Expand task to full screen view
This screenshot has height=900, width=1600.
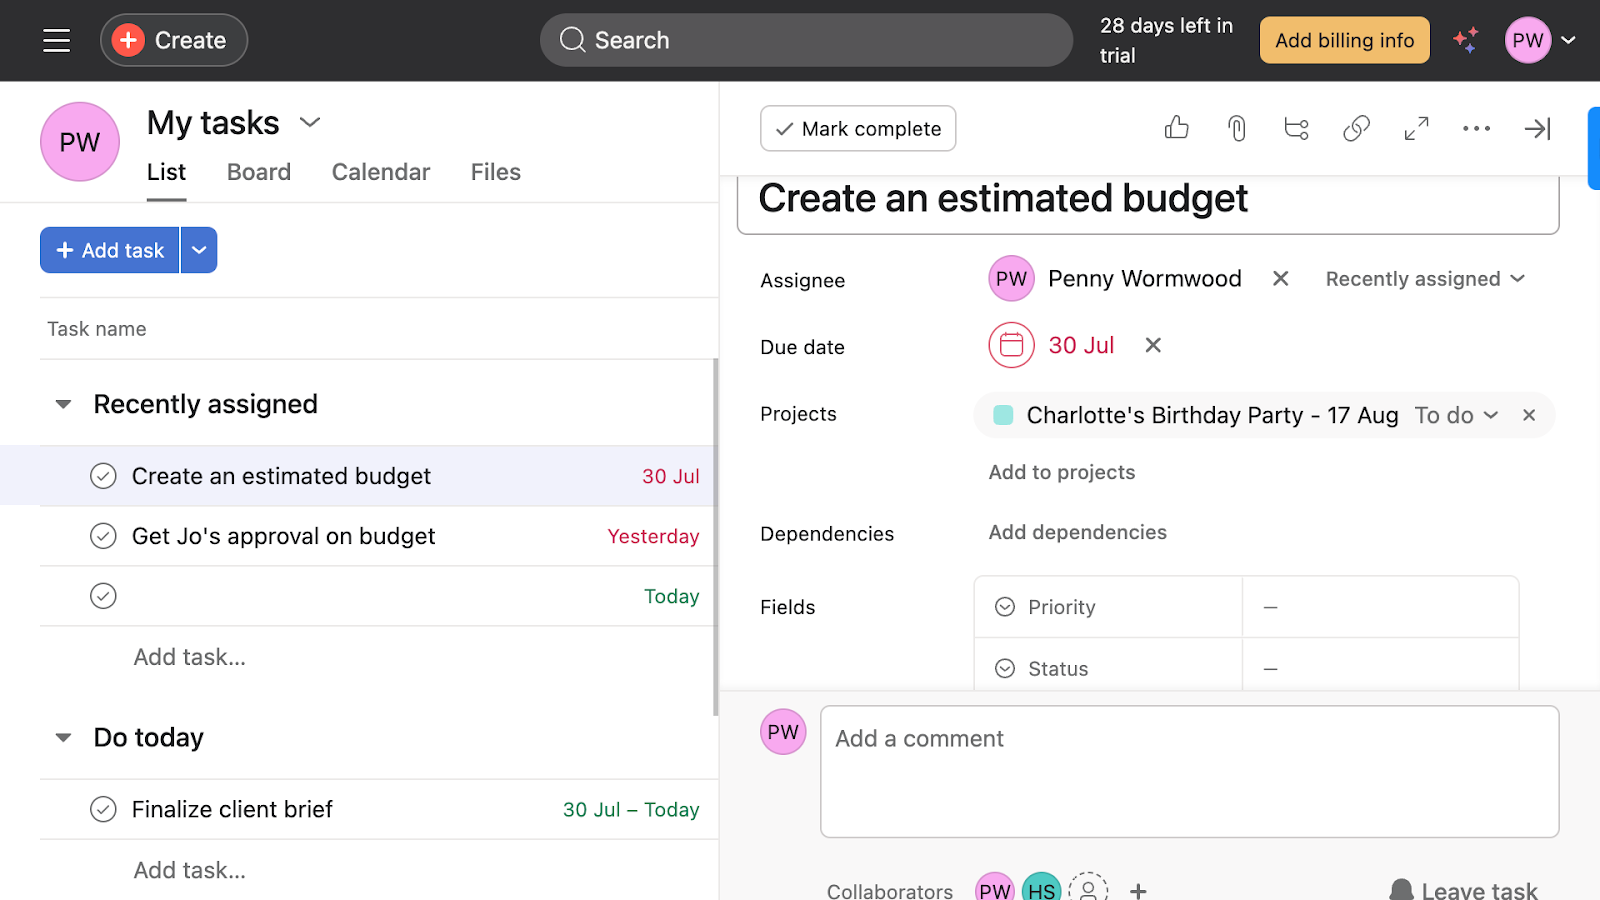click(x=1416, y=128)
